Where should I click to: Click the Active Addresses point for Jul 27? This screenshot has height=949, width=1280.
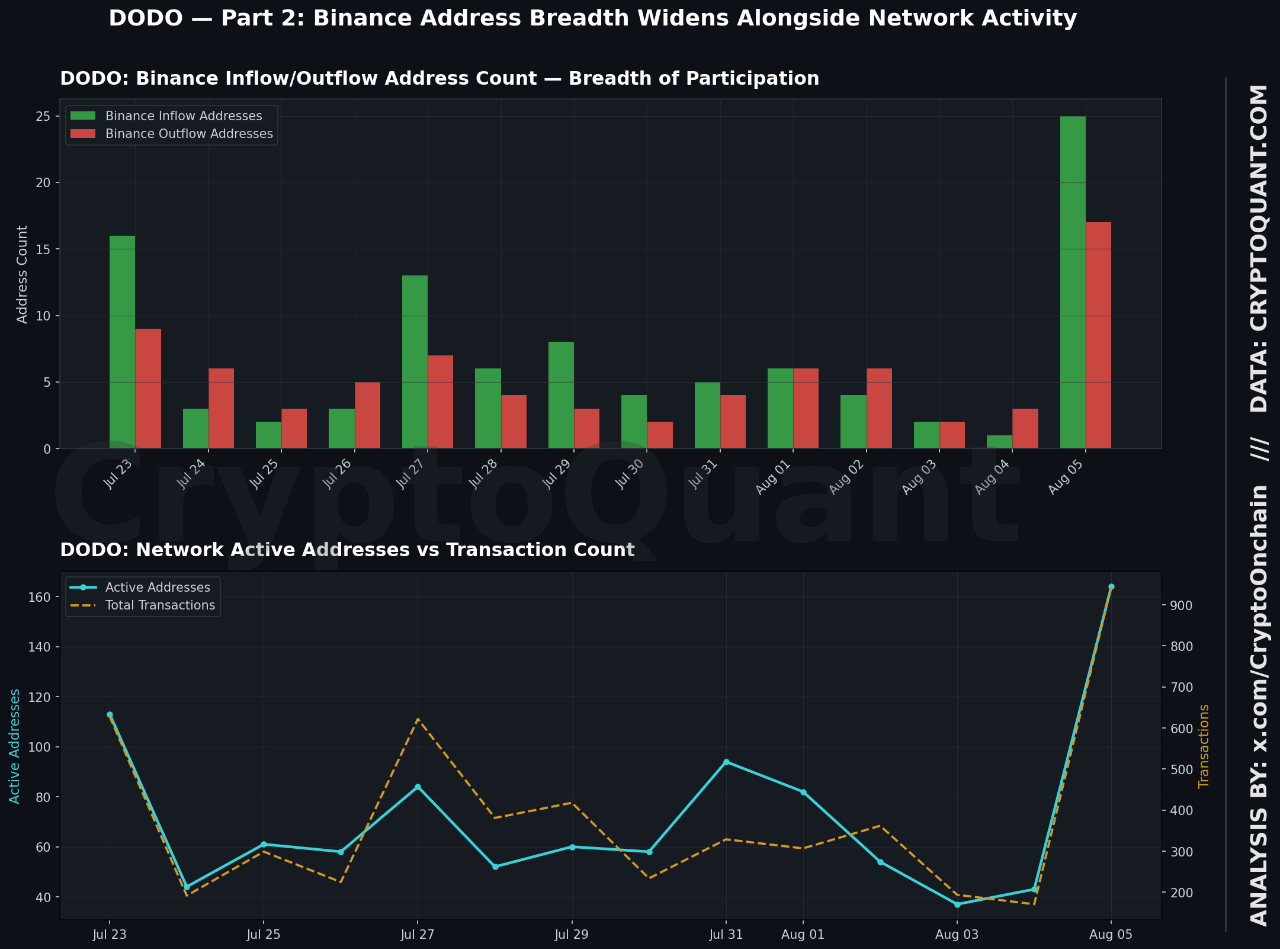pos(418,787)
